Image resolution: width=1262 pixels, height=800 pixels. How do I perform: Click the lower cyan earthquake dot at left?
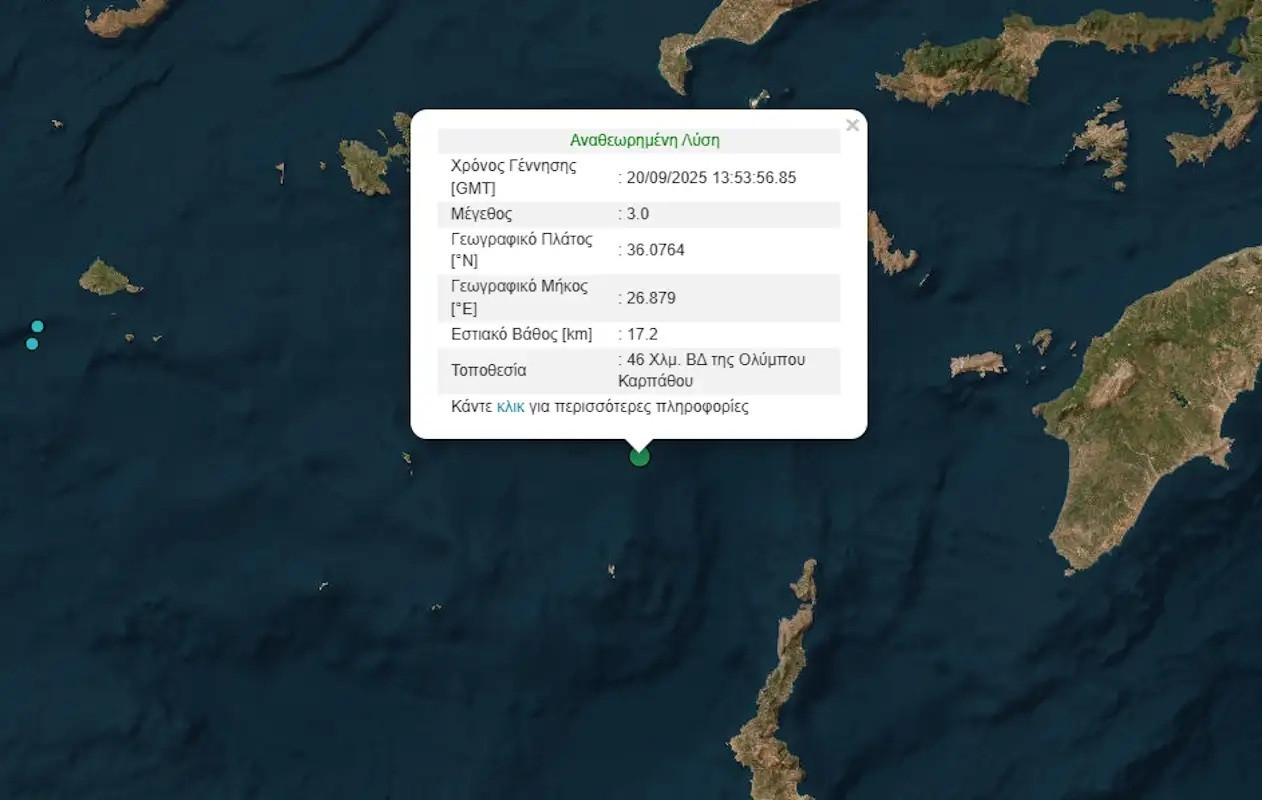tap(31, 343)
